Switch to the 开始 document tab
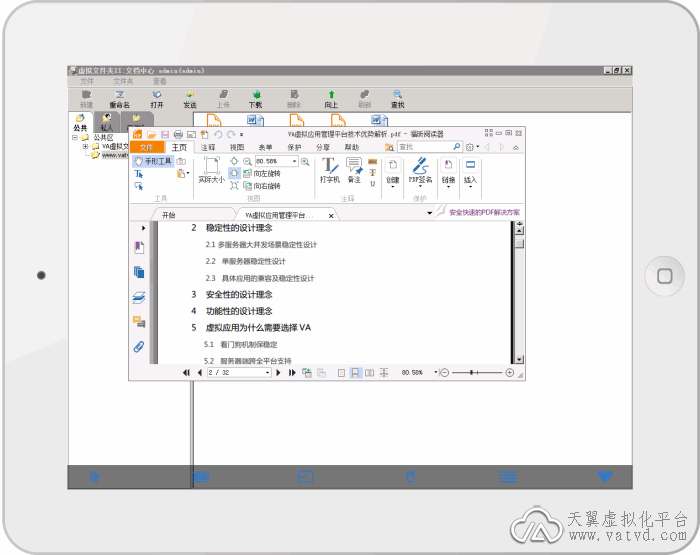The width and height of the screenshot is (700, 555). 168,214
